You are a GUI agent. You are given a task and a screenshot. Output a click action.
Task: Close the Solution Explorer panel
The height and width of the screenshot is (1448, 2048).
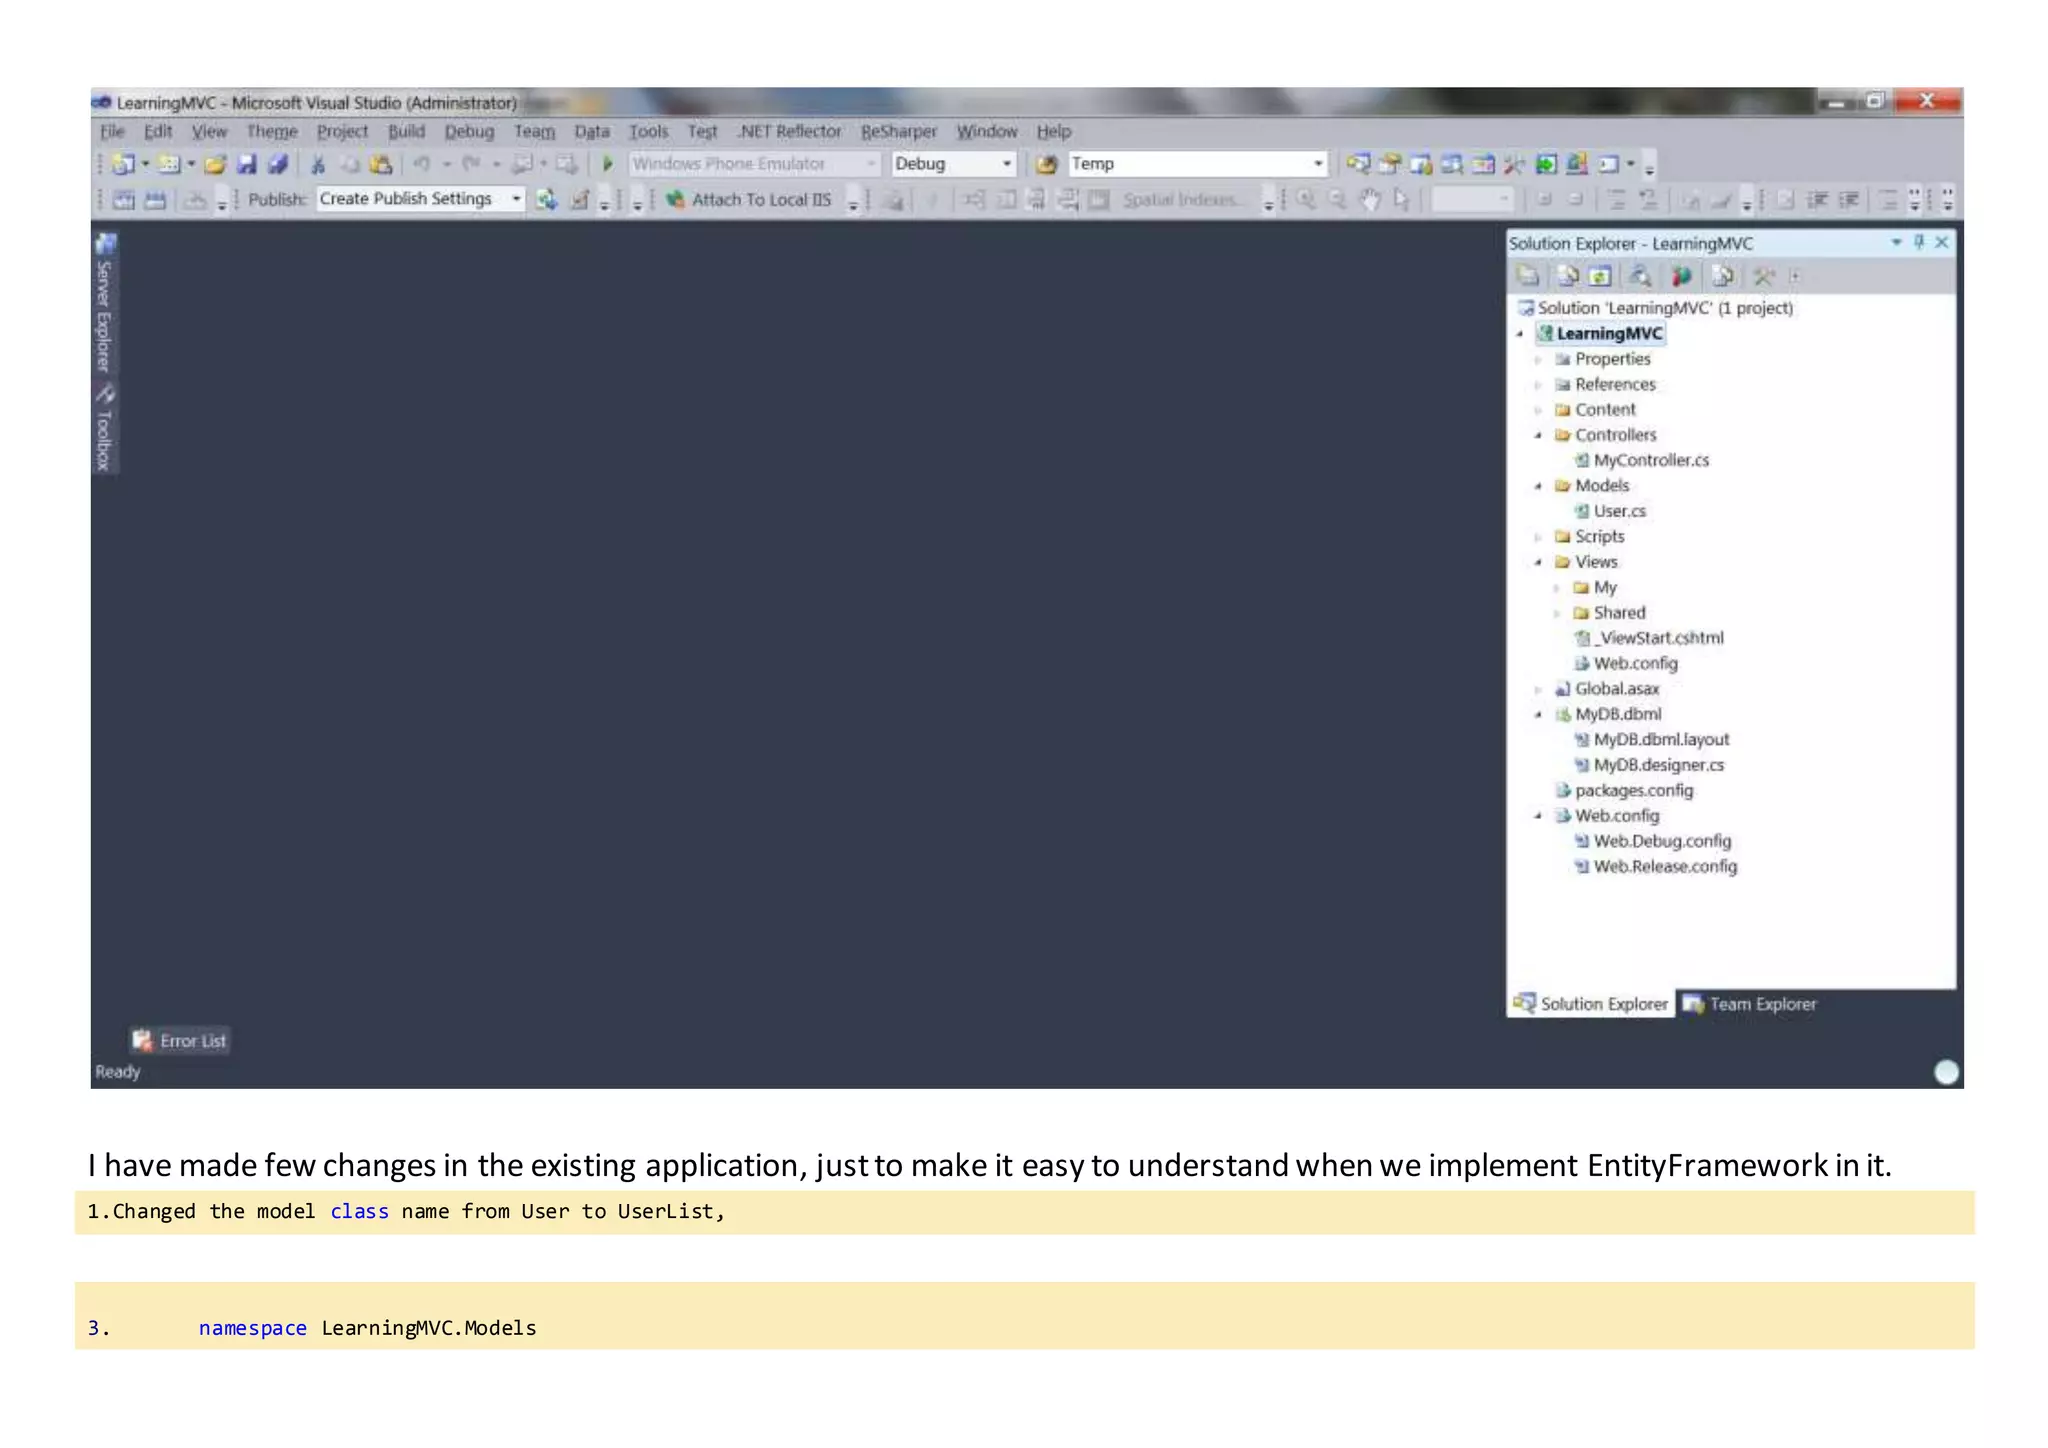point(1942,242)
